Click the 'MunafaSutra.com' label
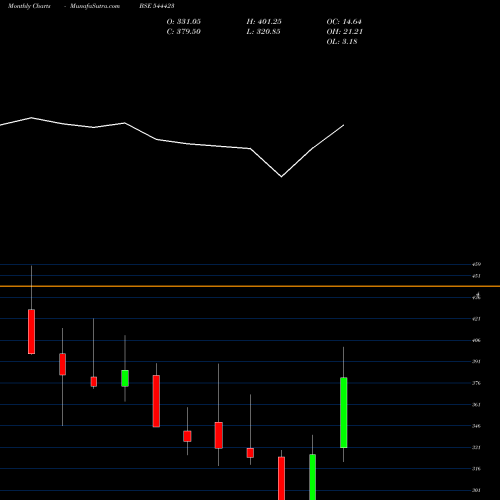Screen dimensions: 500x500 pos(95,6)
